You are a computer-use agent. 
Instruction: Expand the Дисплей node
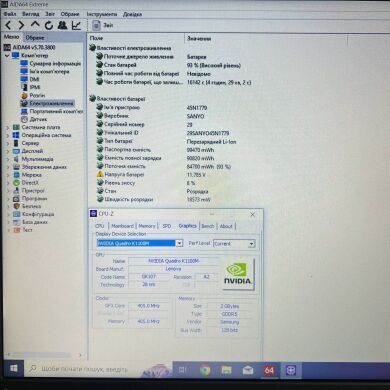click(8, 151)
